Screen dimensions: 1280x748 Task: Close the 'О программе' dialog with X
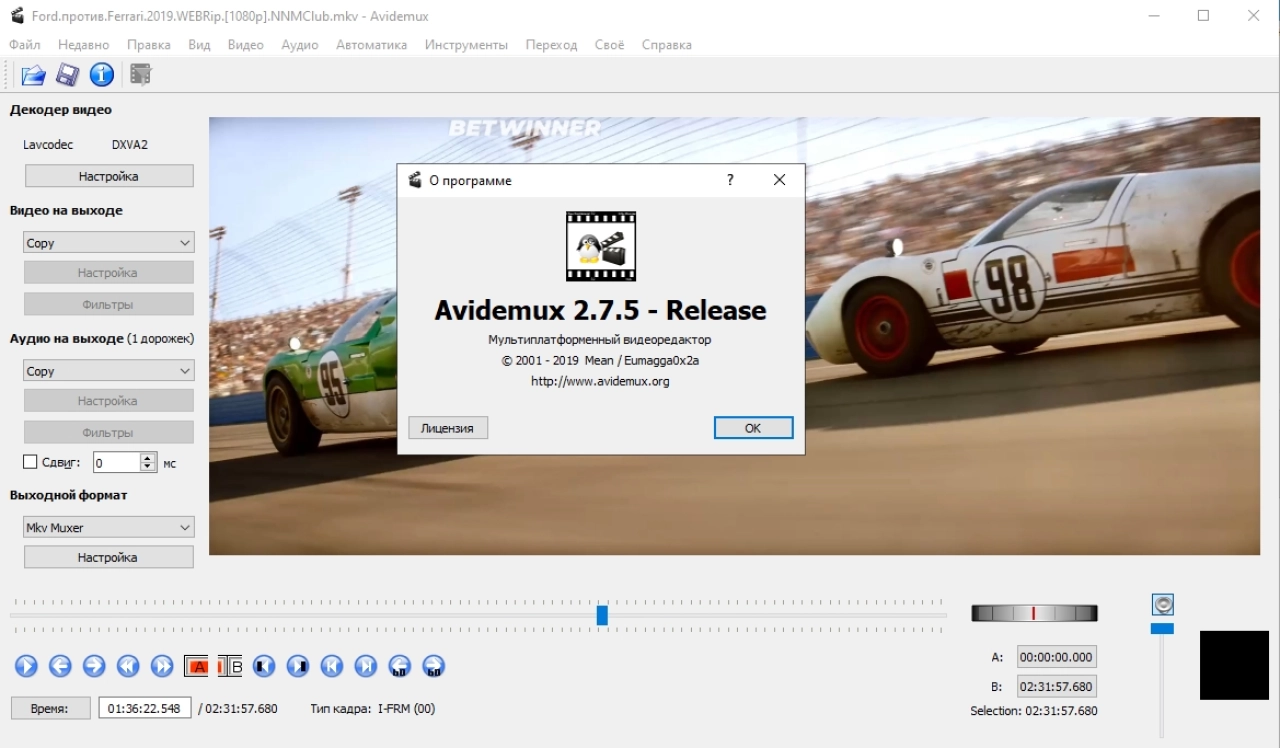pos(779,180)
